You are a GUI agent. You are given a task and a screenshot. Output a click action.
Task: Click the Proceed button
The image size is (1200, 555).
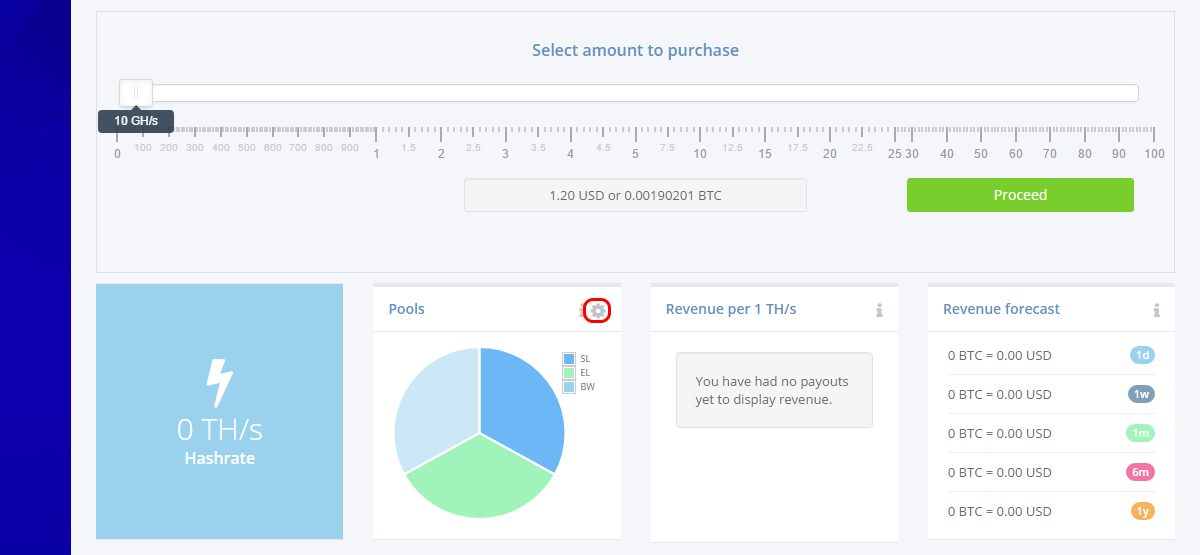point(1020,195)
